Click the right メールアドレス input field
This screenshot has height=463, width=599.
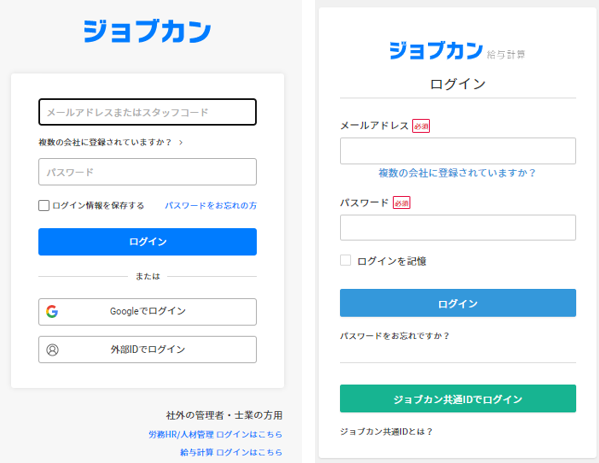click(x=458, y=151)
